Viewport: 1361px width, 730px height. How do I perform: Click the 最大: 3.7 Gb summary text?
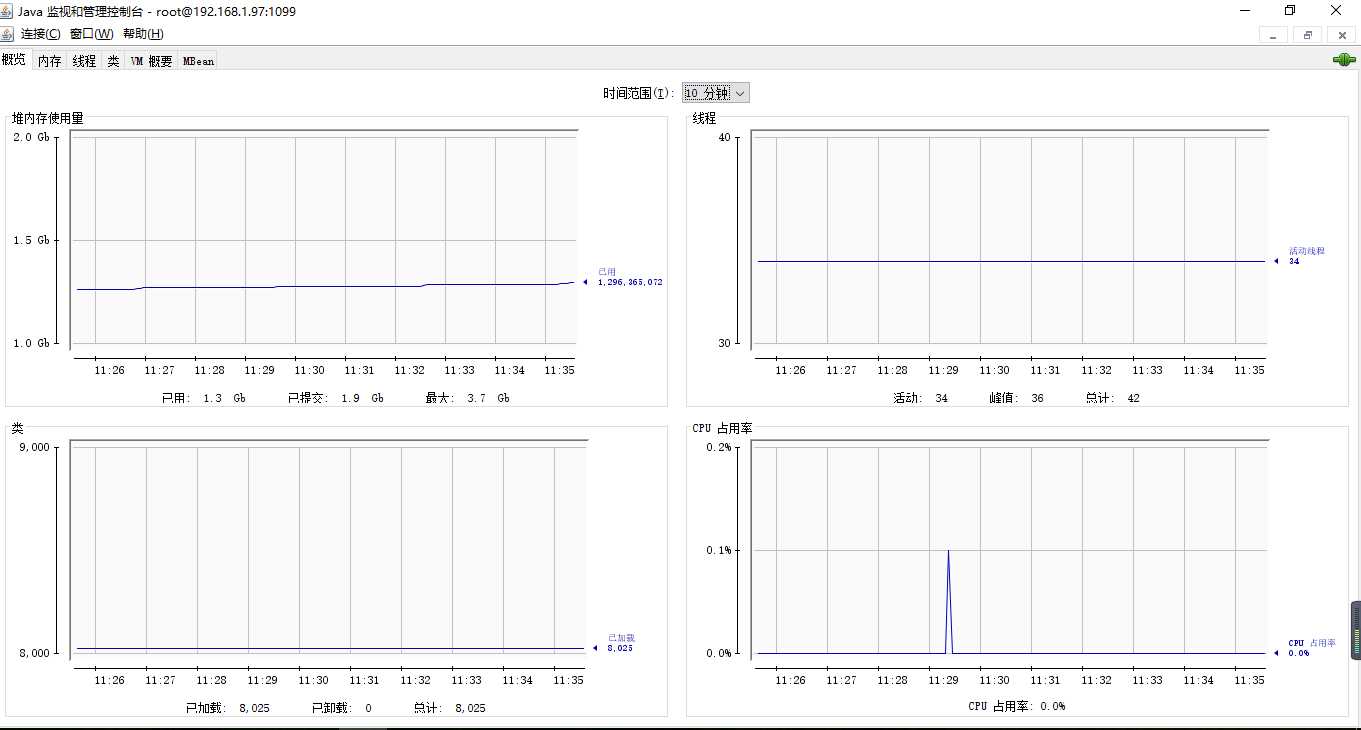tap(467, 398)
